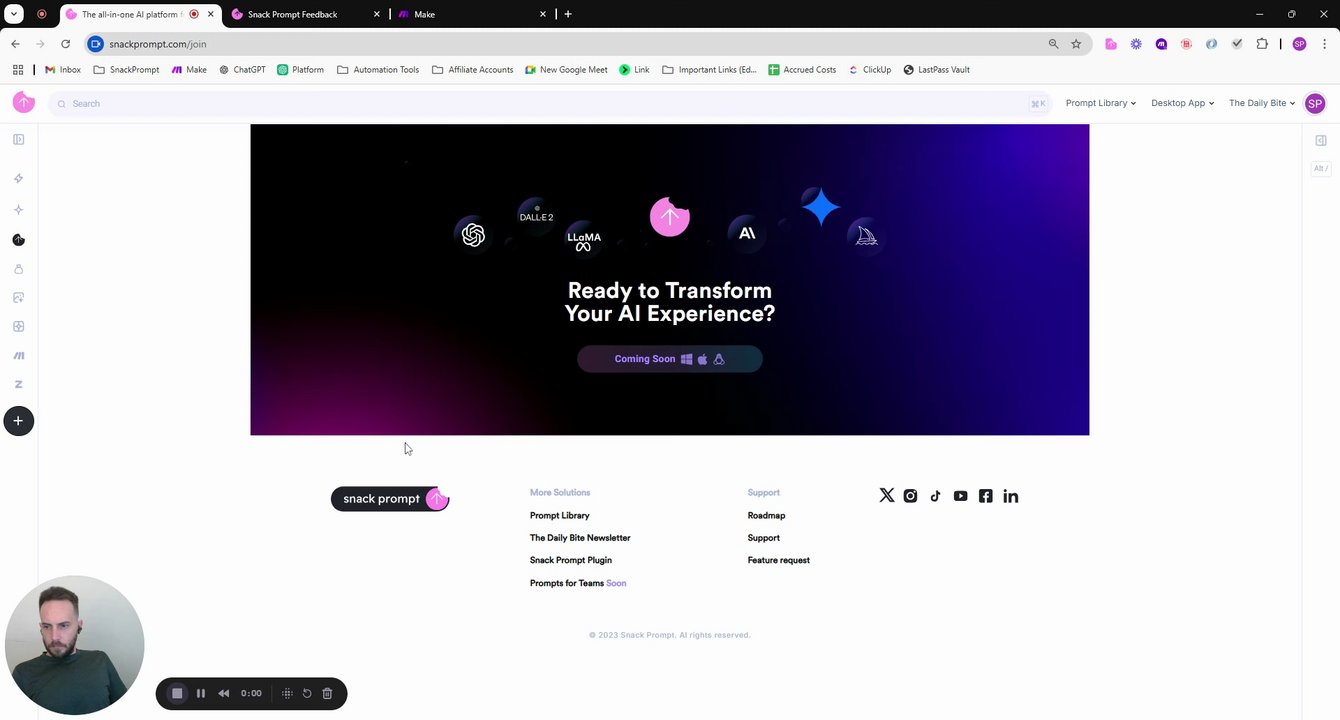This screenshot has width=1340, height=720.
Task: Open the LinkedIn social icon
Action: coord(1011,496)
